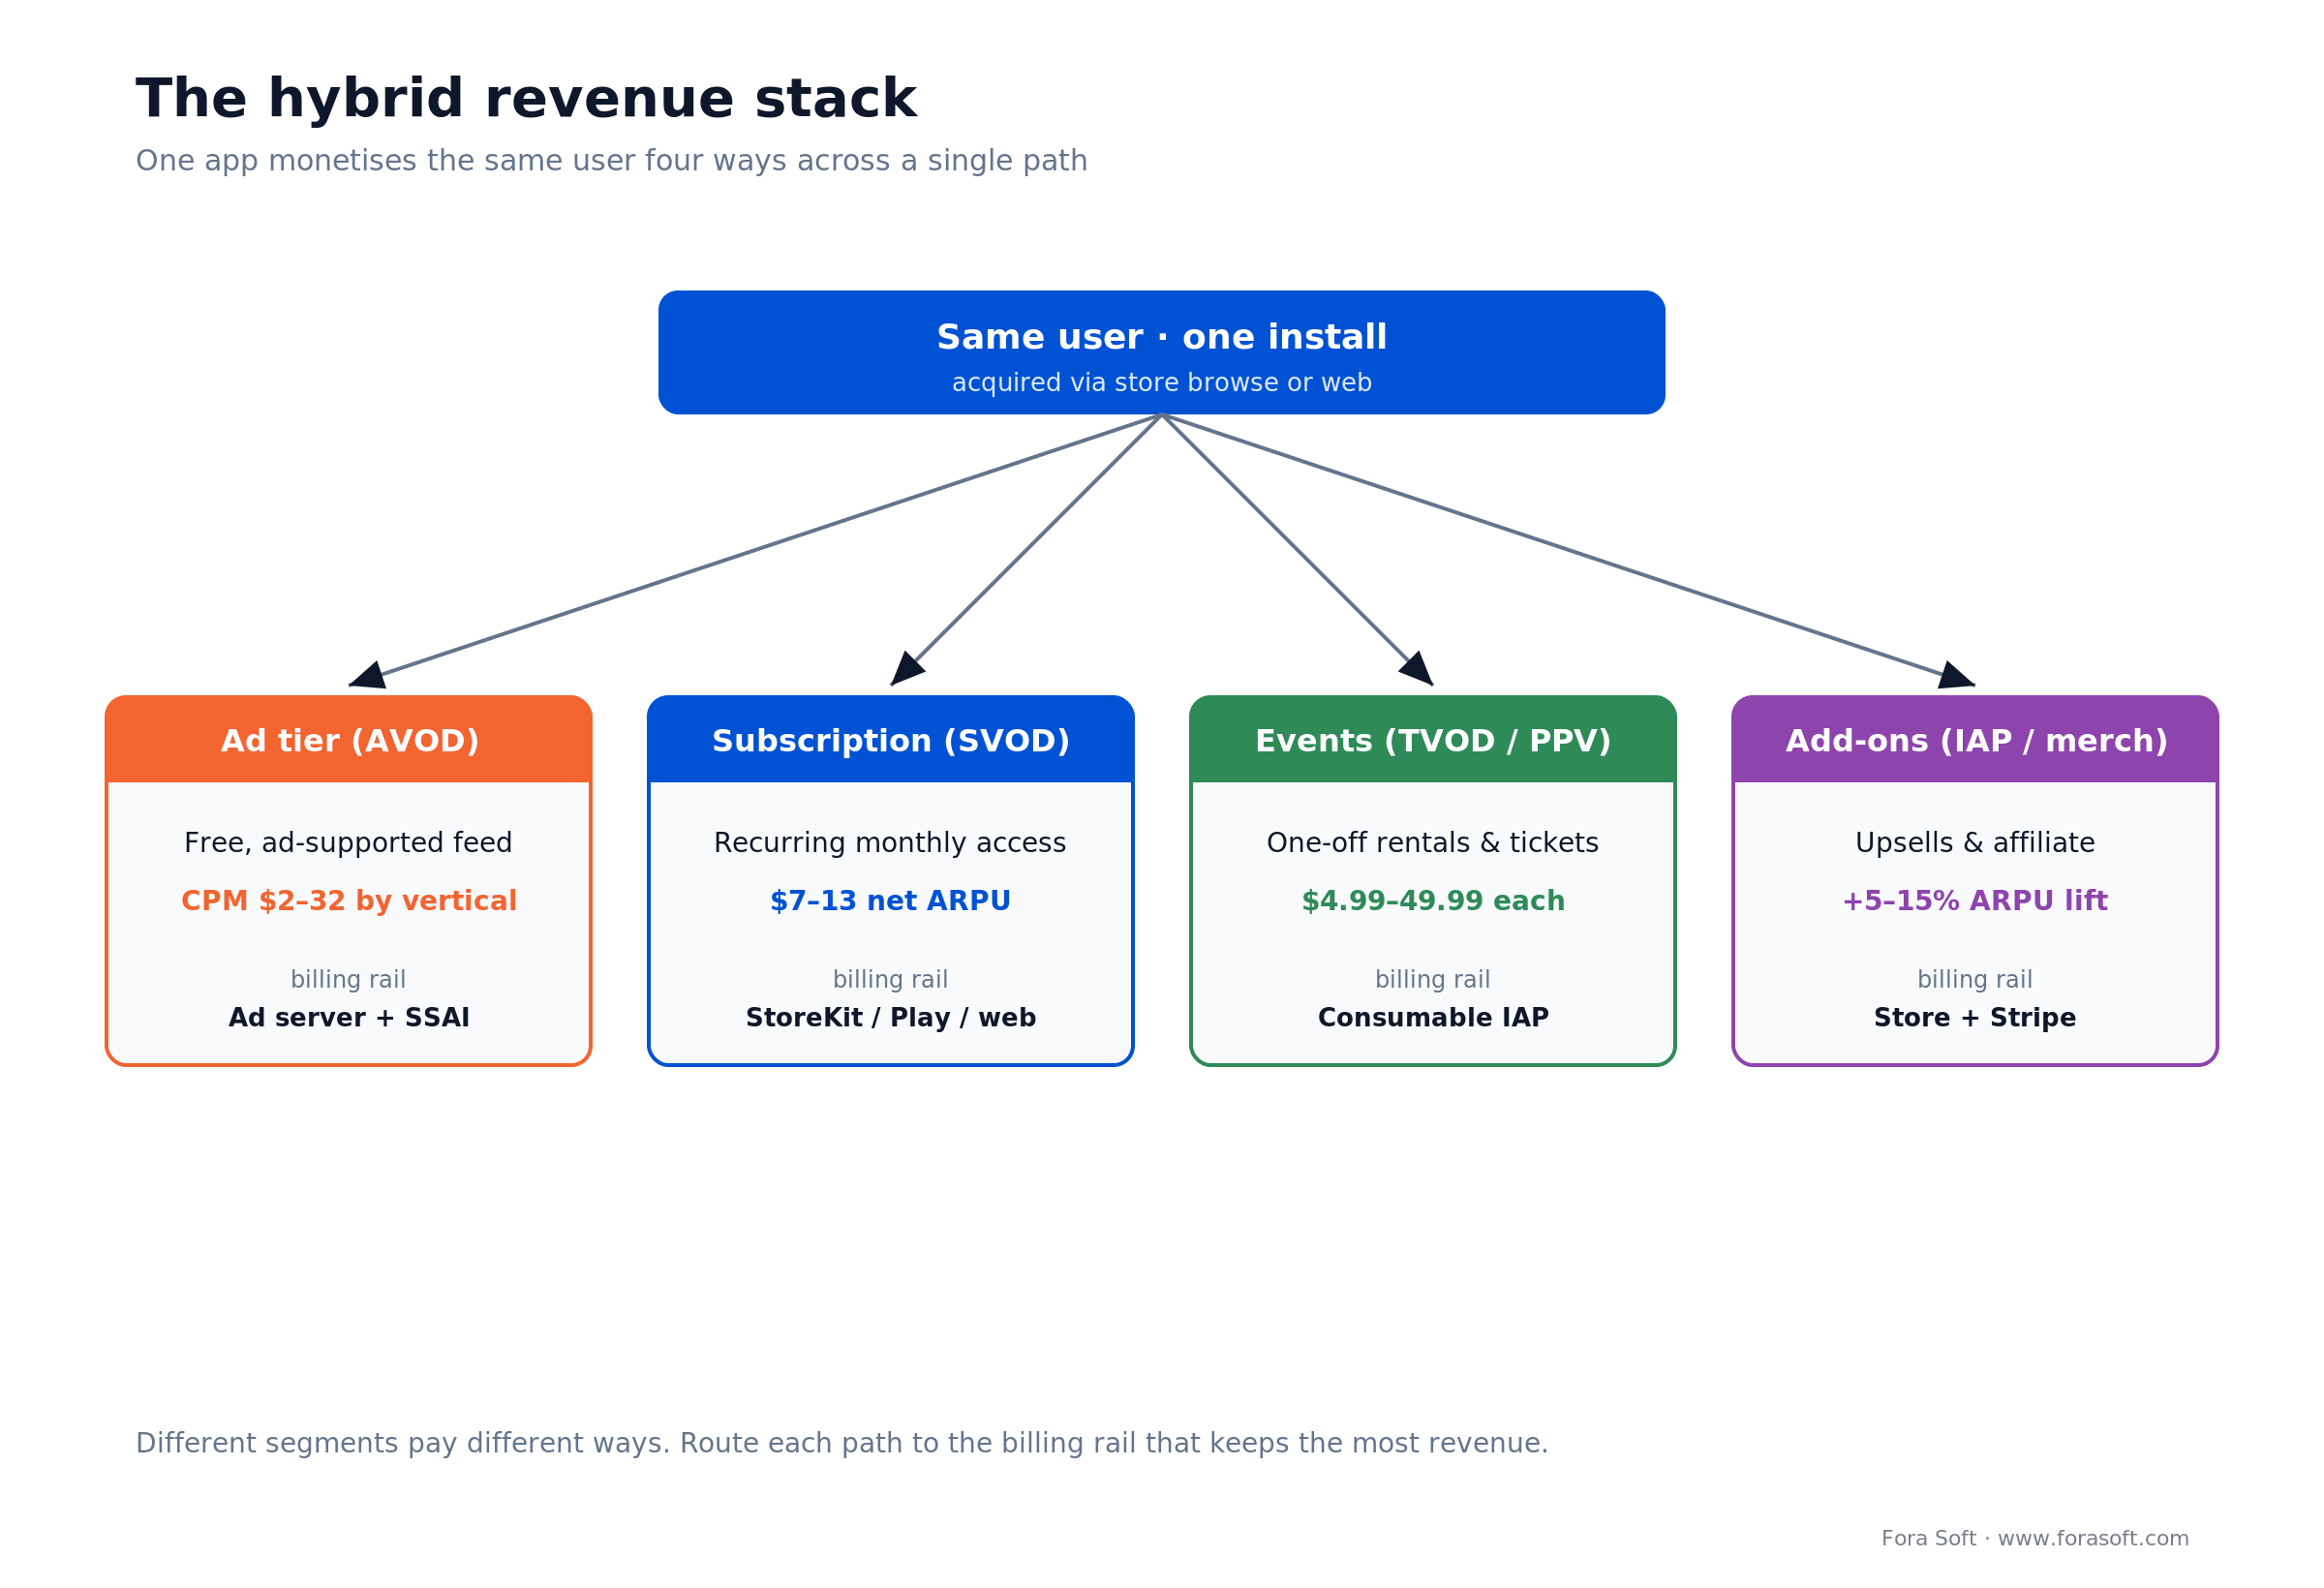This screenshot has width=2324, height=1588.
Task: Select 'Ad server + SSAI' billing rail
Action: (349, 1018)
